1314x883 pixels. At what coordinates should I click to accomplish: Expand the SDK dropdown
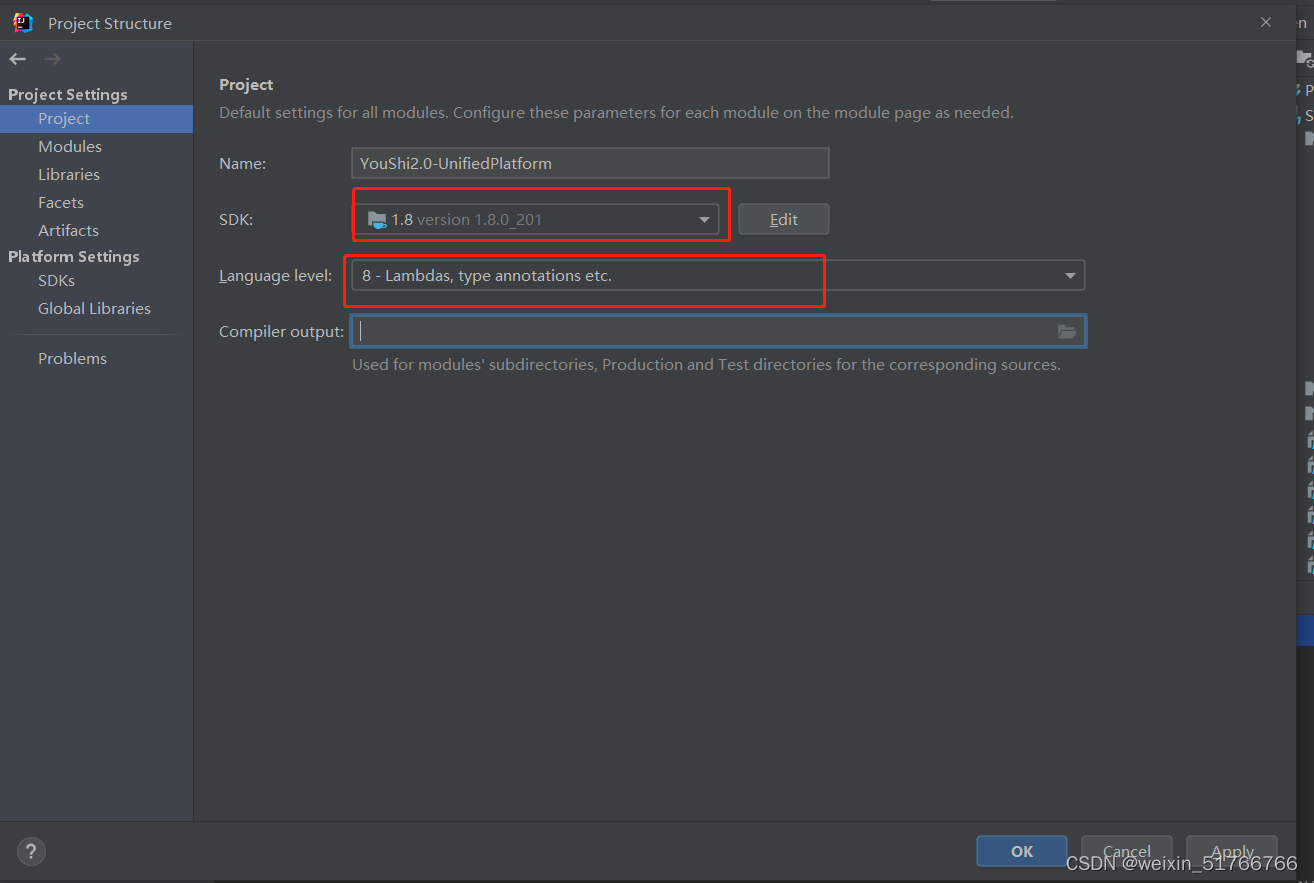coord(704,218)
